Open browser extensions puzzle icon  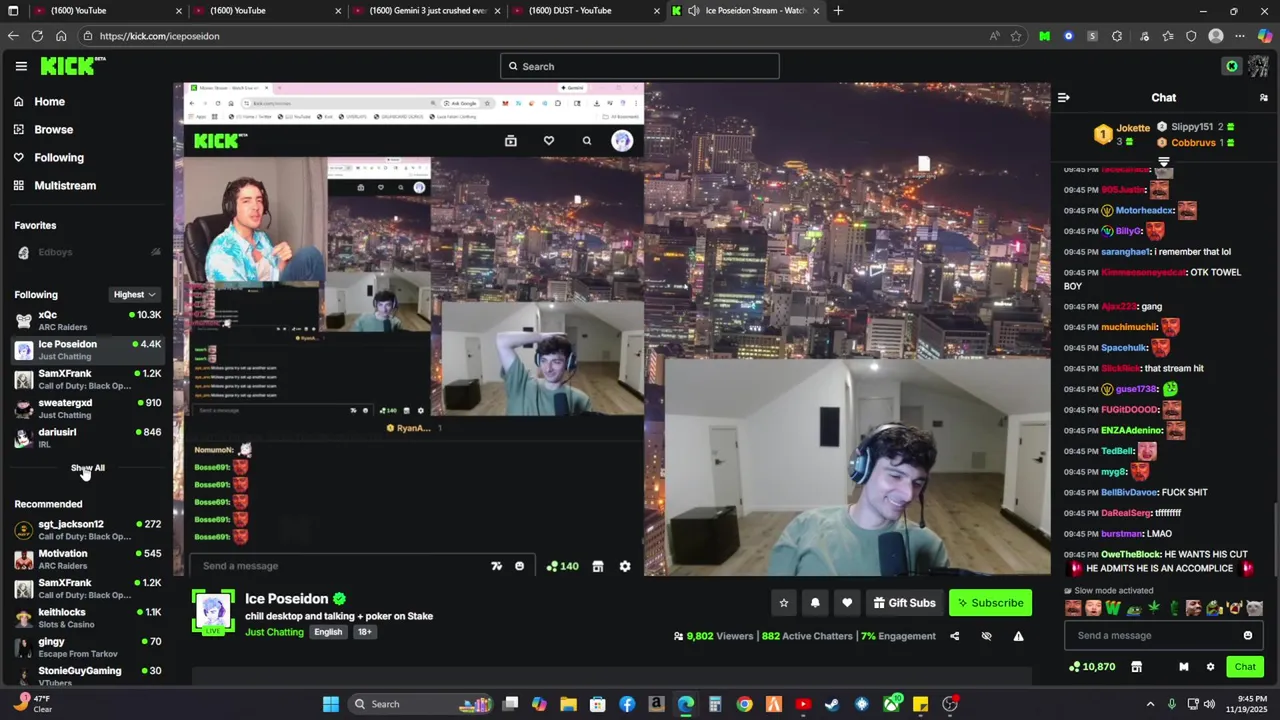pos(1117,36)
